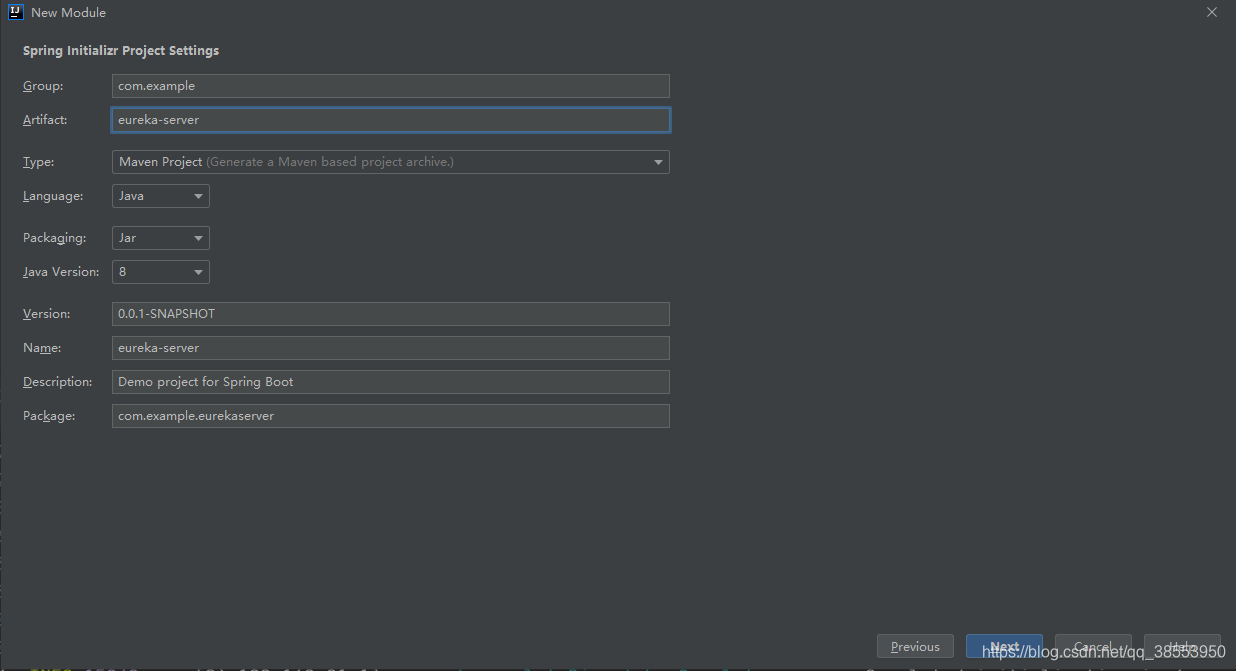
Task: Click the Package field com.example.eurekaserver
Action: tap(391, 416)
